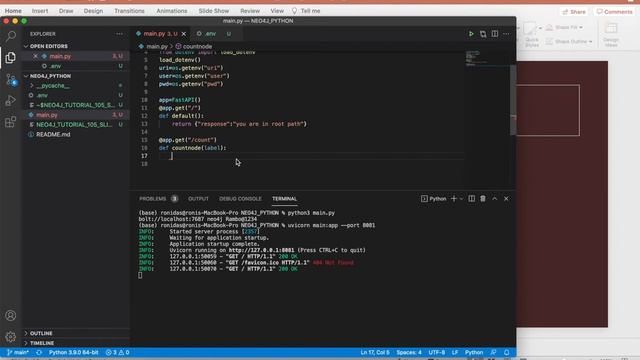Split the terminal panel
The height and width of the screenshot is (360, 640).
471,199
